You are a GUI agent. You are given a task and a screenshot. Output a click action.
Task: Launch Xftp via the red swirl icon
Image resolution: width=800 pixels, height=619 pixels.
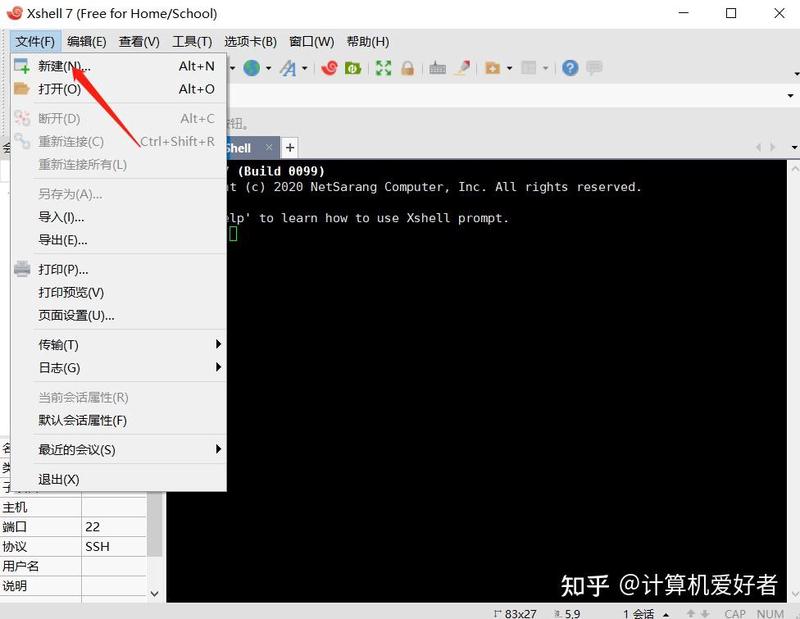click(330, 68)
